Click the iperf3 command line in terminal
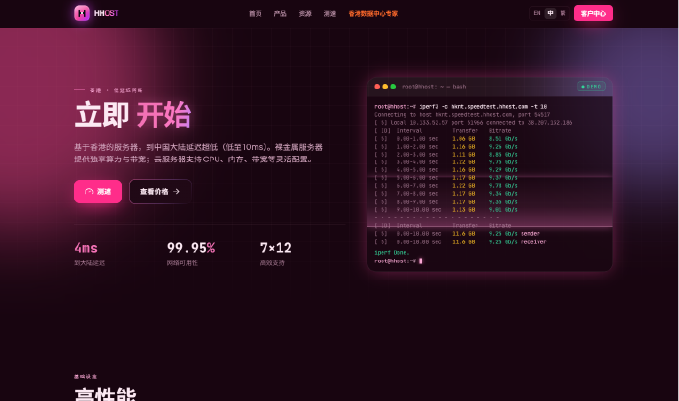The height and width of the screenshot is (401, 679). pyautogui.click(x=461, y=107)
